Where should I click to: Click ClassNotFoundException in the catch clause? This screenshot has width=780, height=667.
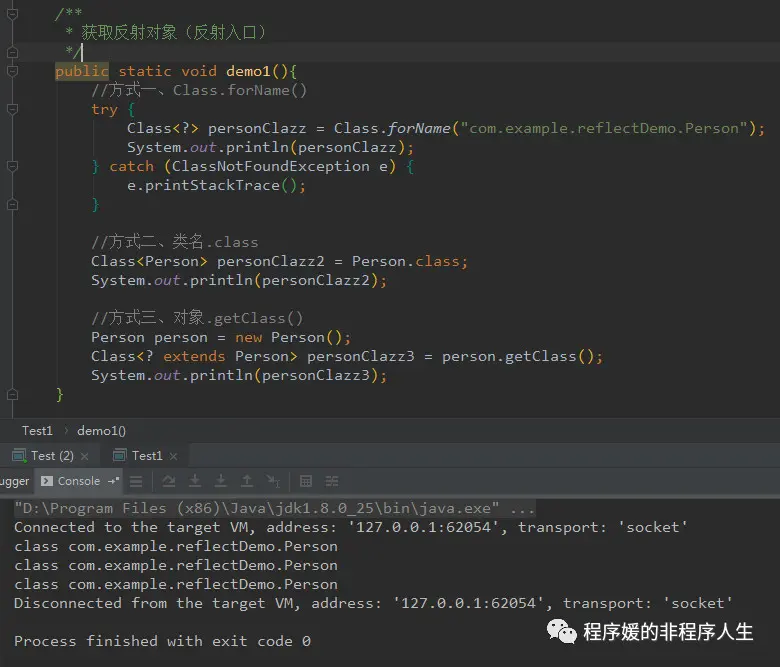click(271, 166)
